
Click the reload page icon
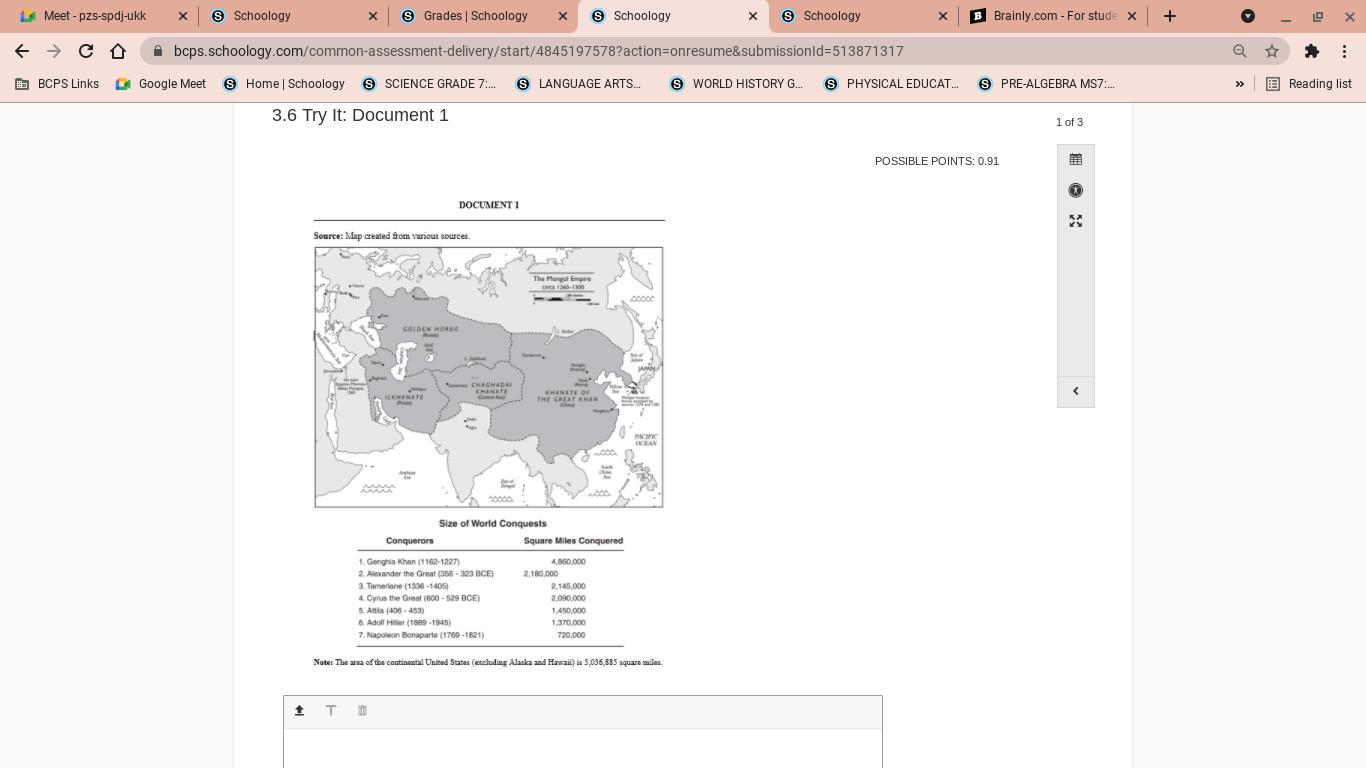pyautogui.click(x=85, y=51)
